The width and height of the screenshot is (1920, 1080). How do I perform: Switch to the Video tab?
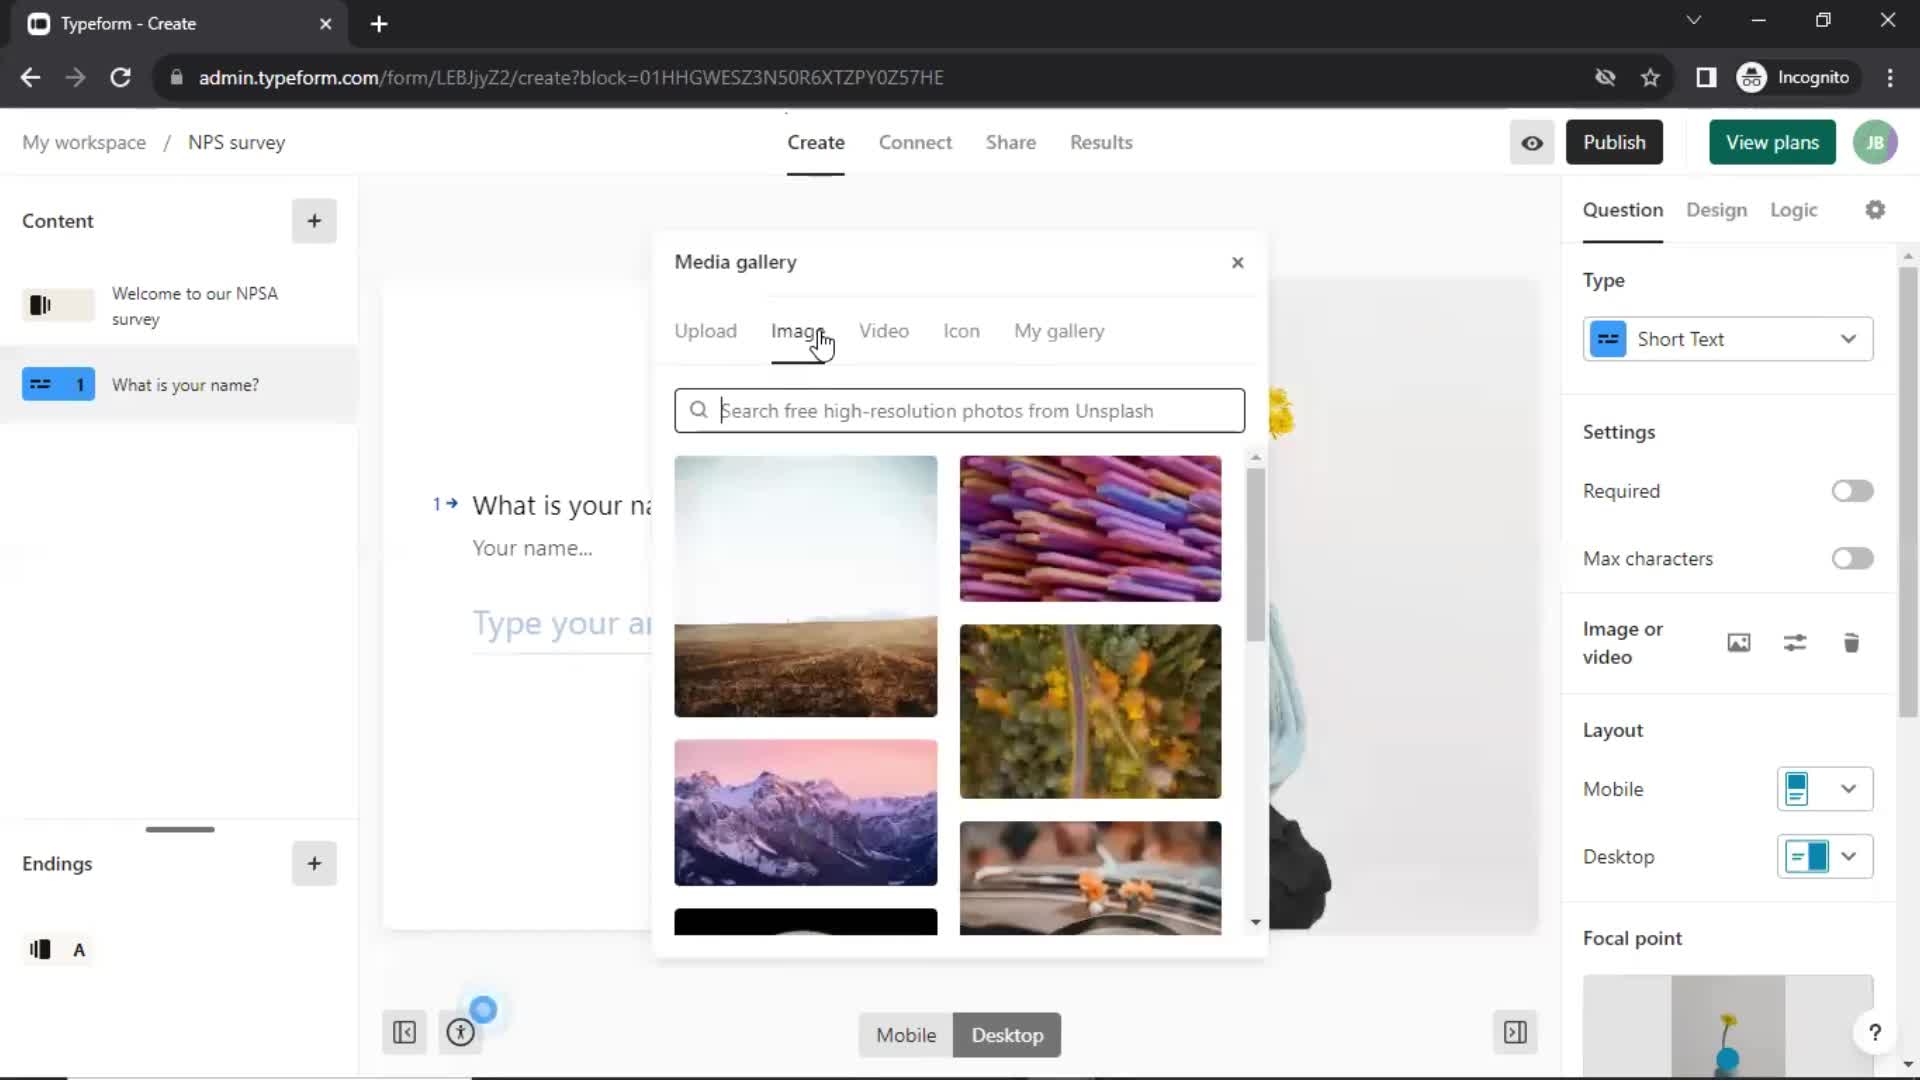point(884,331)
